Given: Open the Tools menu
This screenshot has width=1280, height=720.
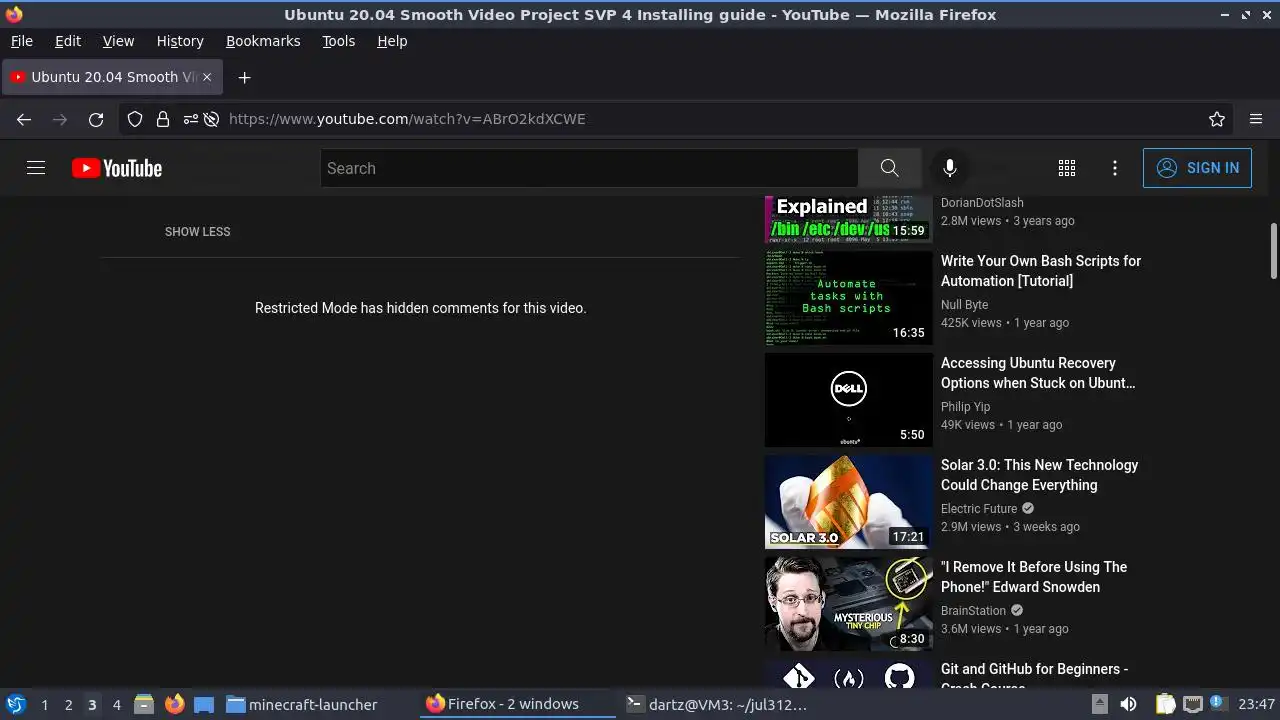Looking at the screenshot, I should [338, 41].
